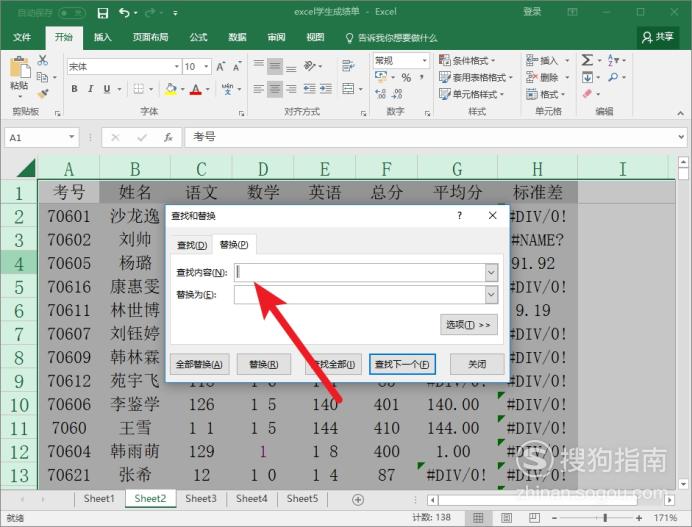
Task: Click the Save icon in title bar
Action: [102, 13]
